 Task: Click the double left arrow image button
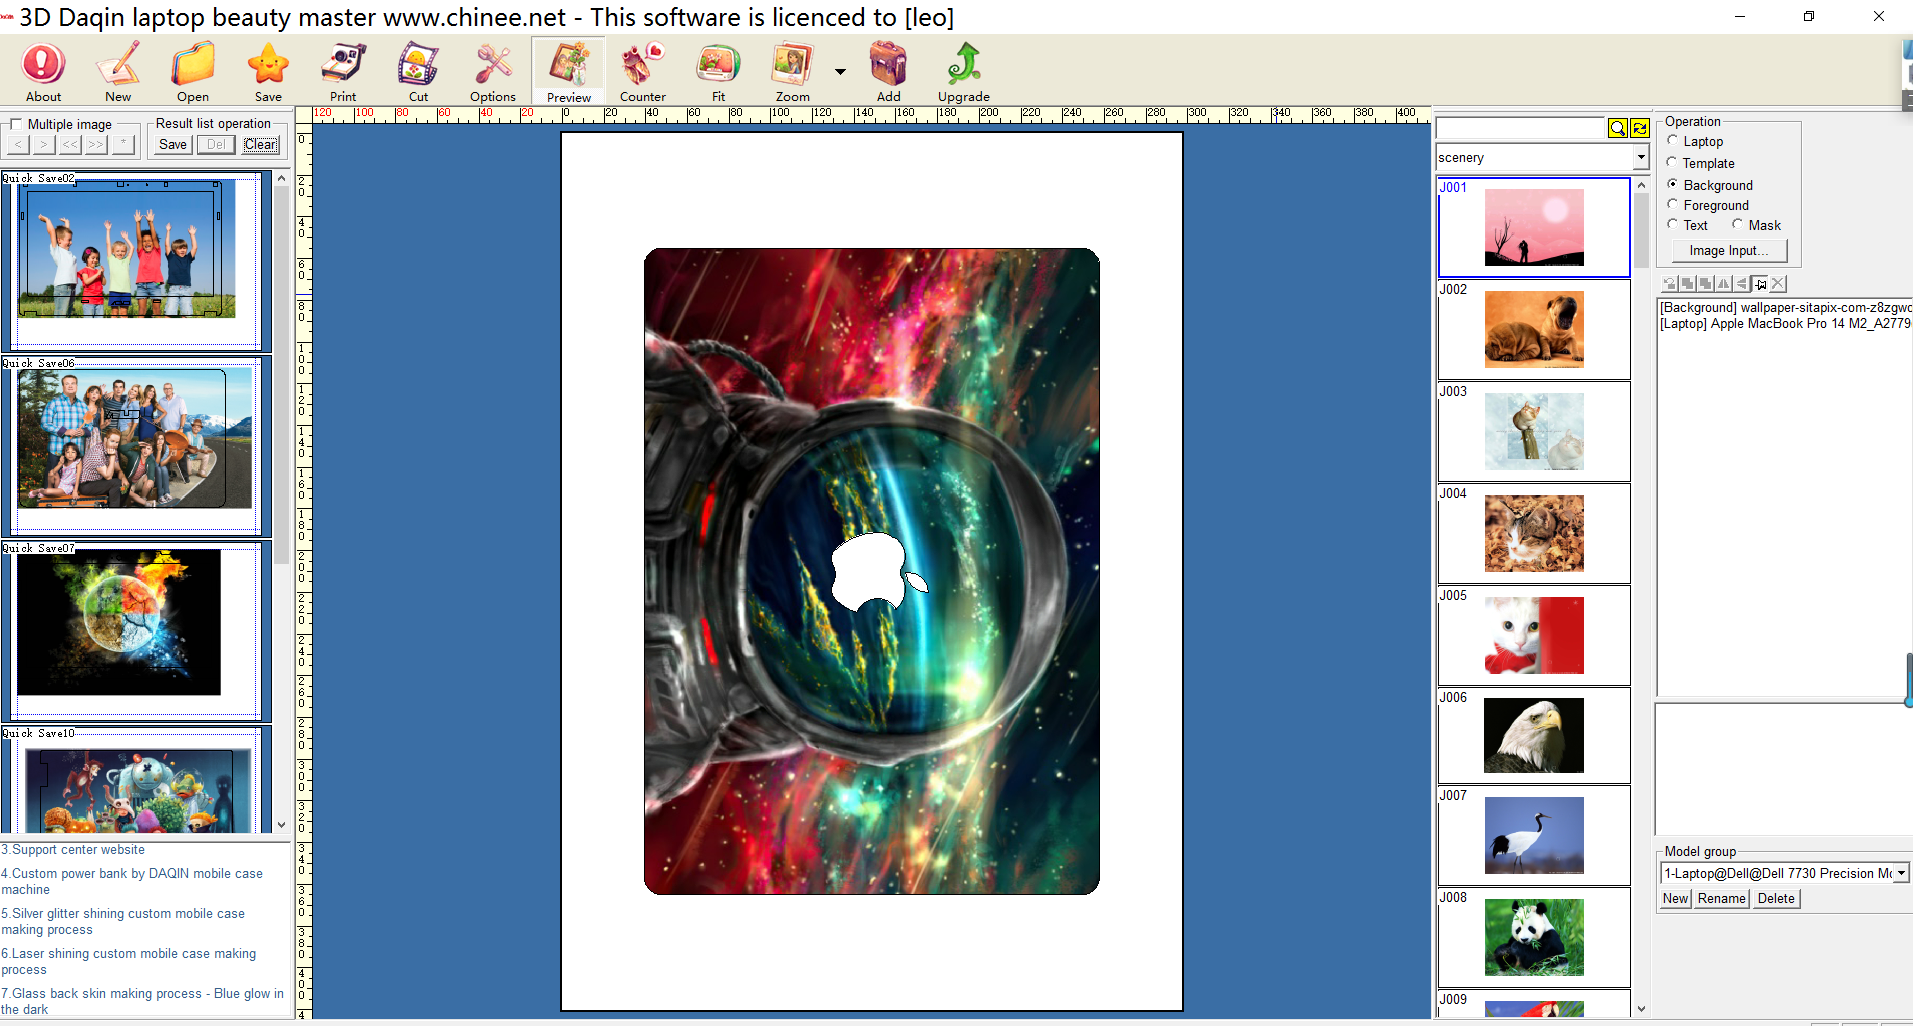point(70,144)
